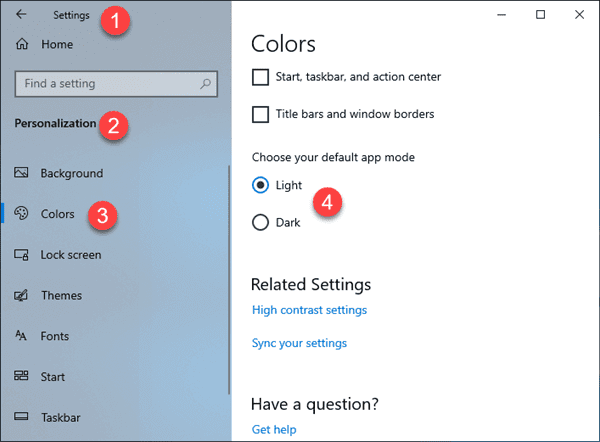Click the Taskbar icon in sidebar
The width and height of the screenshot is (600, 442).
click(22, 417)
